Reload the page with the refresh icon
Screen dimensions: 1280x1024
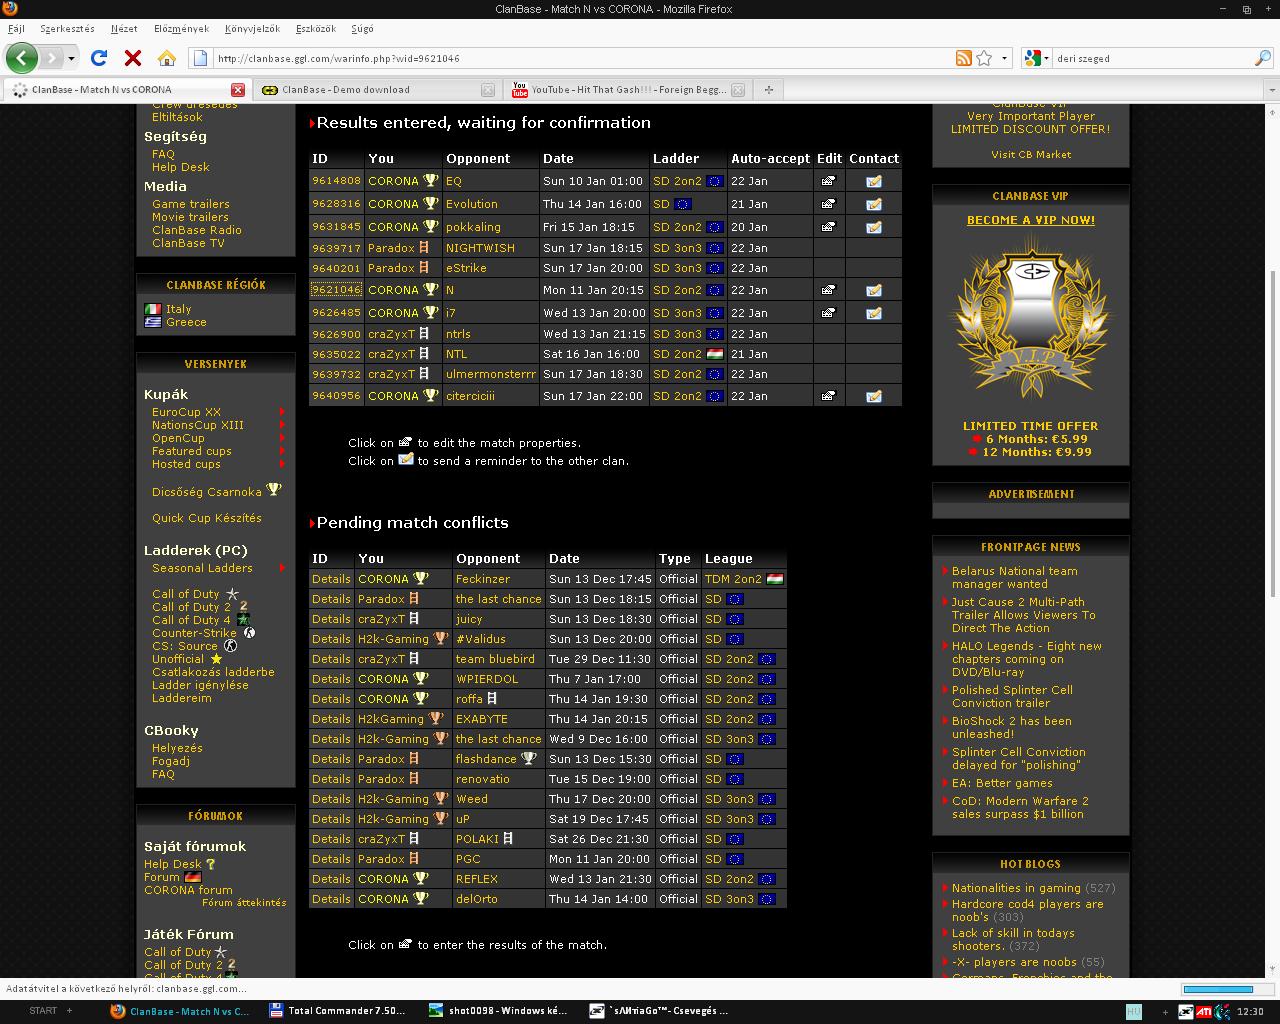click(98, 58)
